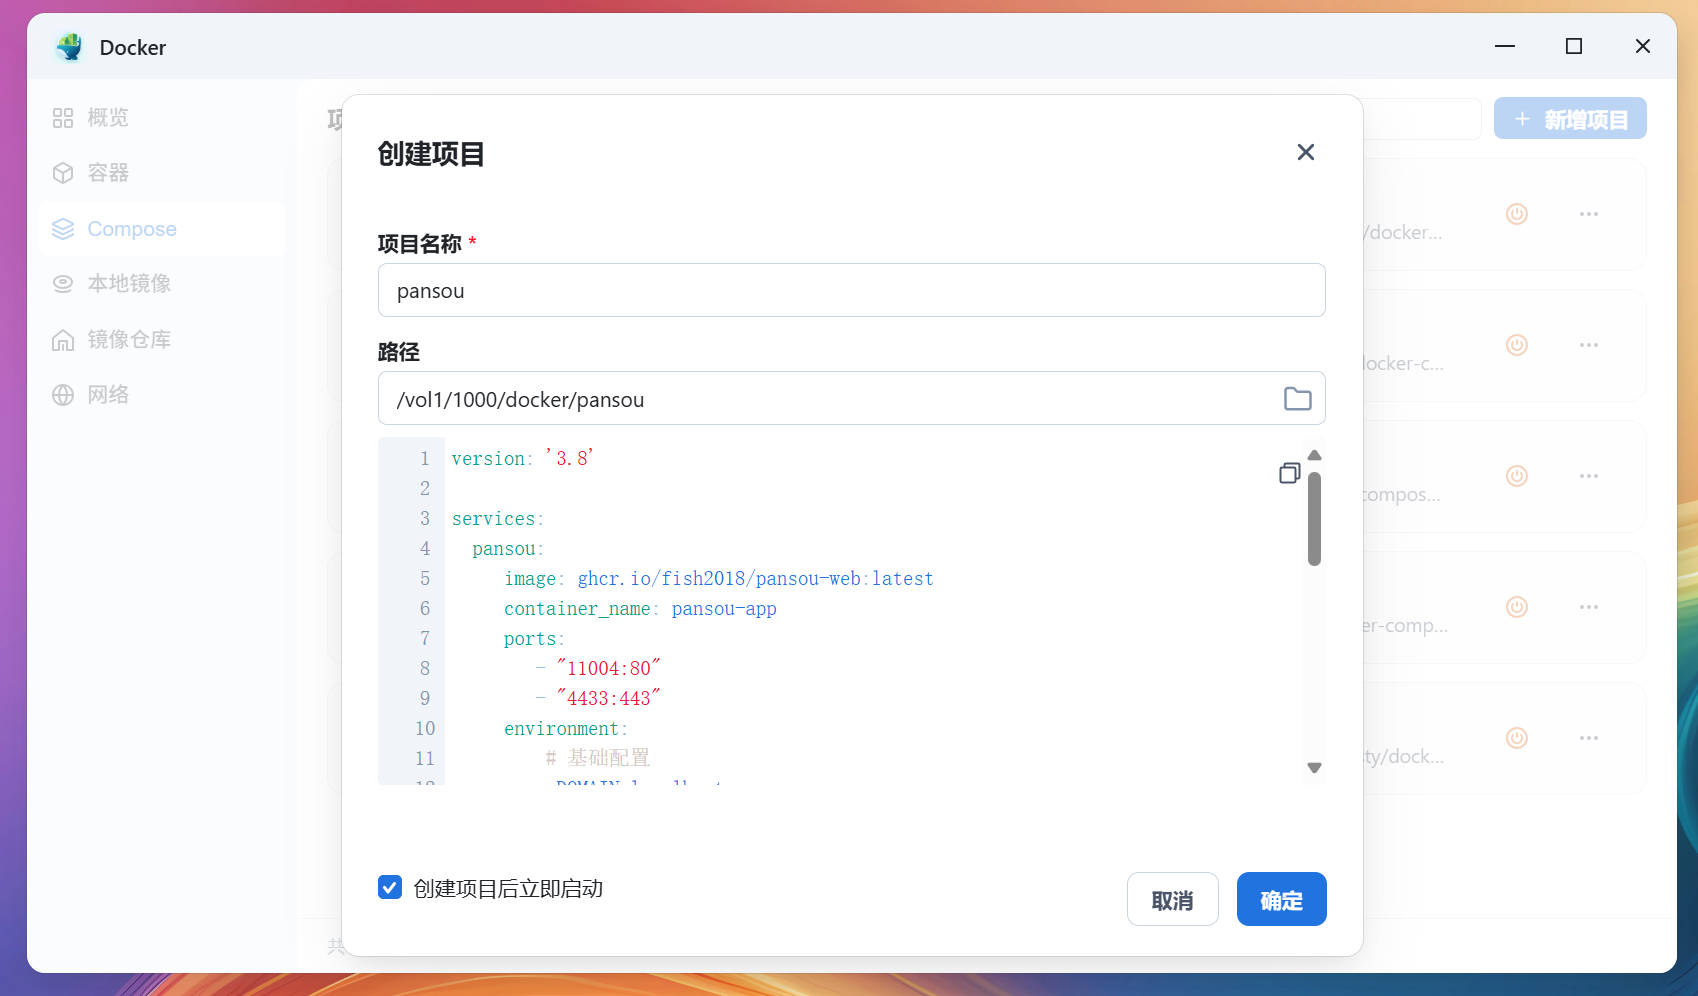Click the project name input field
Viewport: 1698px width, 996px height.
coord(851,291)
